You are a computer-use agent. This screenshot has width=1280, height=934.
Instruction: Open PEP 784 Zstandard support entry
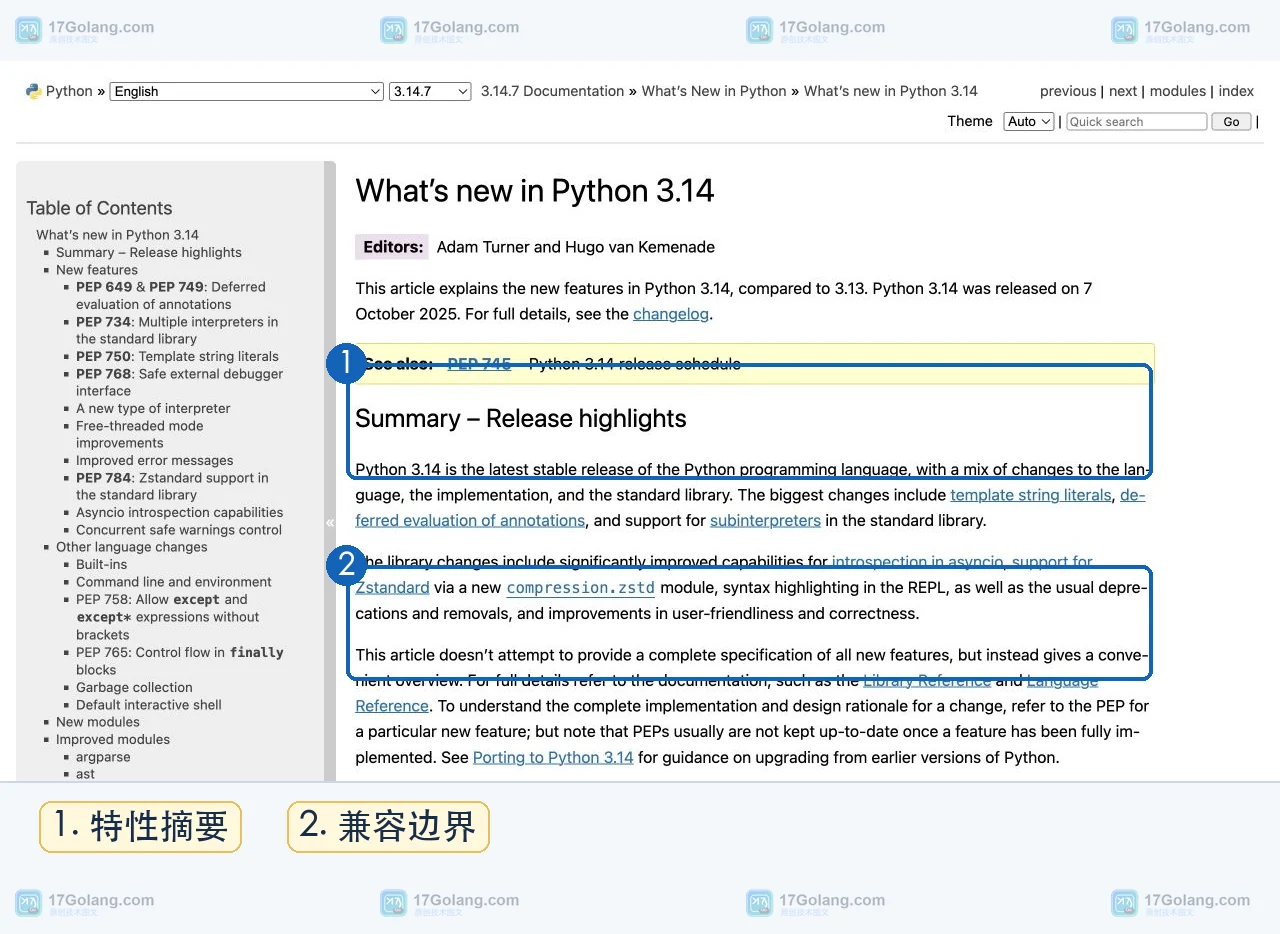click(x=172, y=487)
